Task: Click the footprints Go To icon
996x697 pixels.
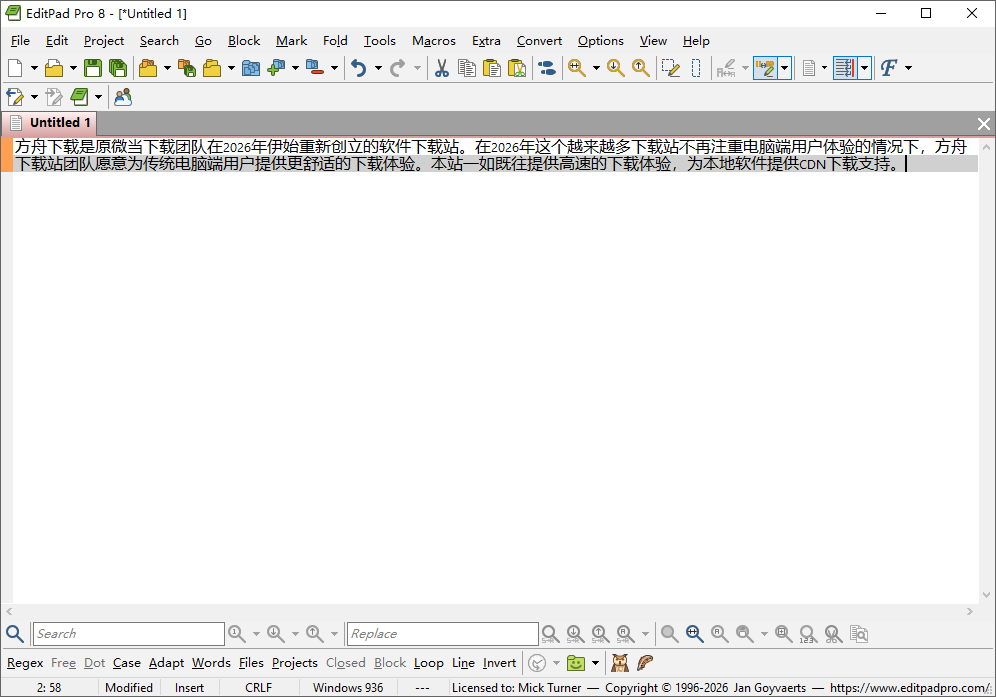Action: [x=546, y=68]
